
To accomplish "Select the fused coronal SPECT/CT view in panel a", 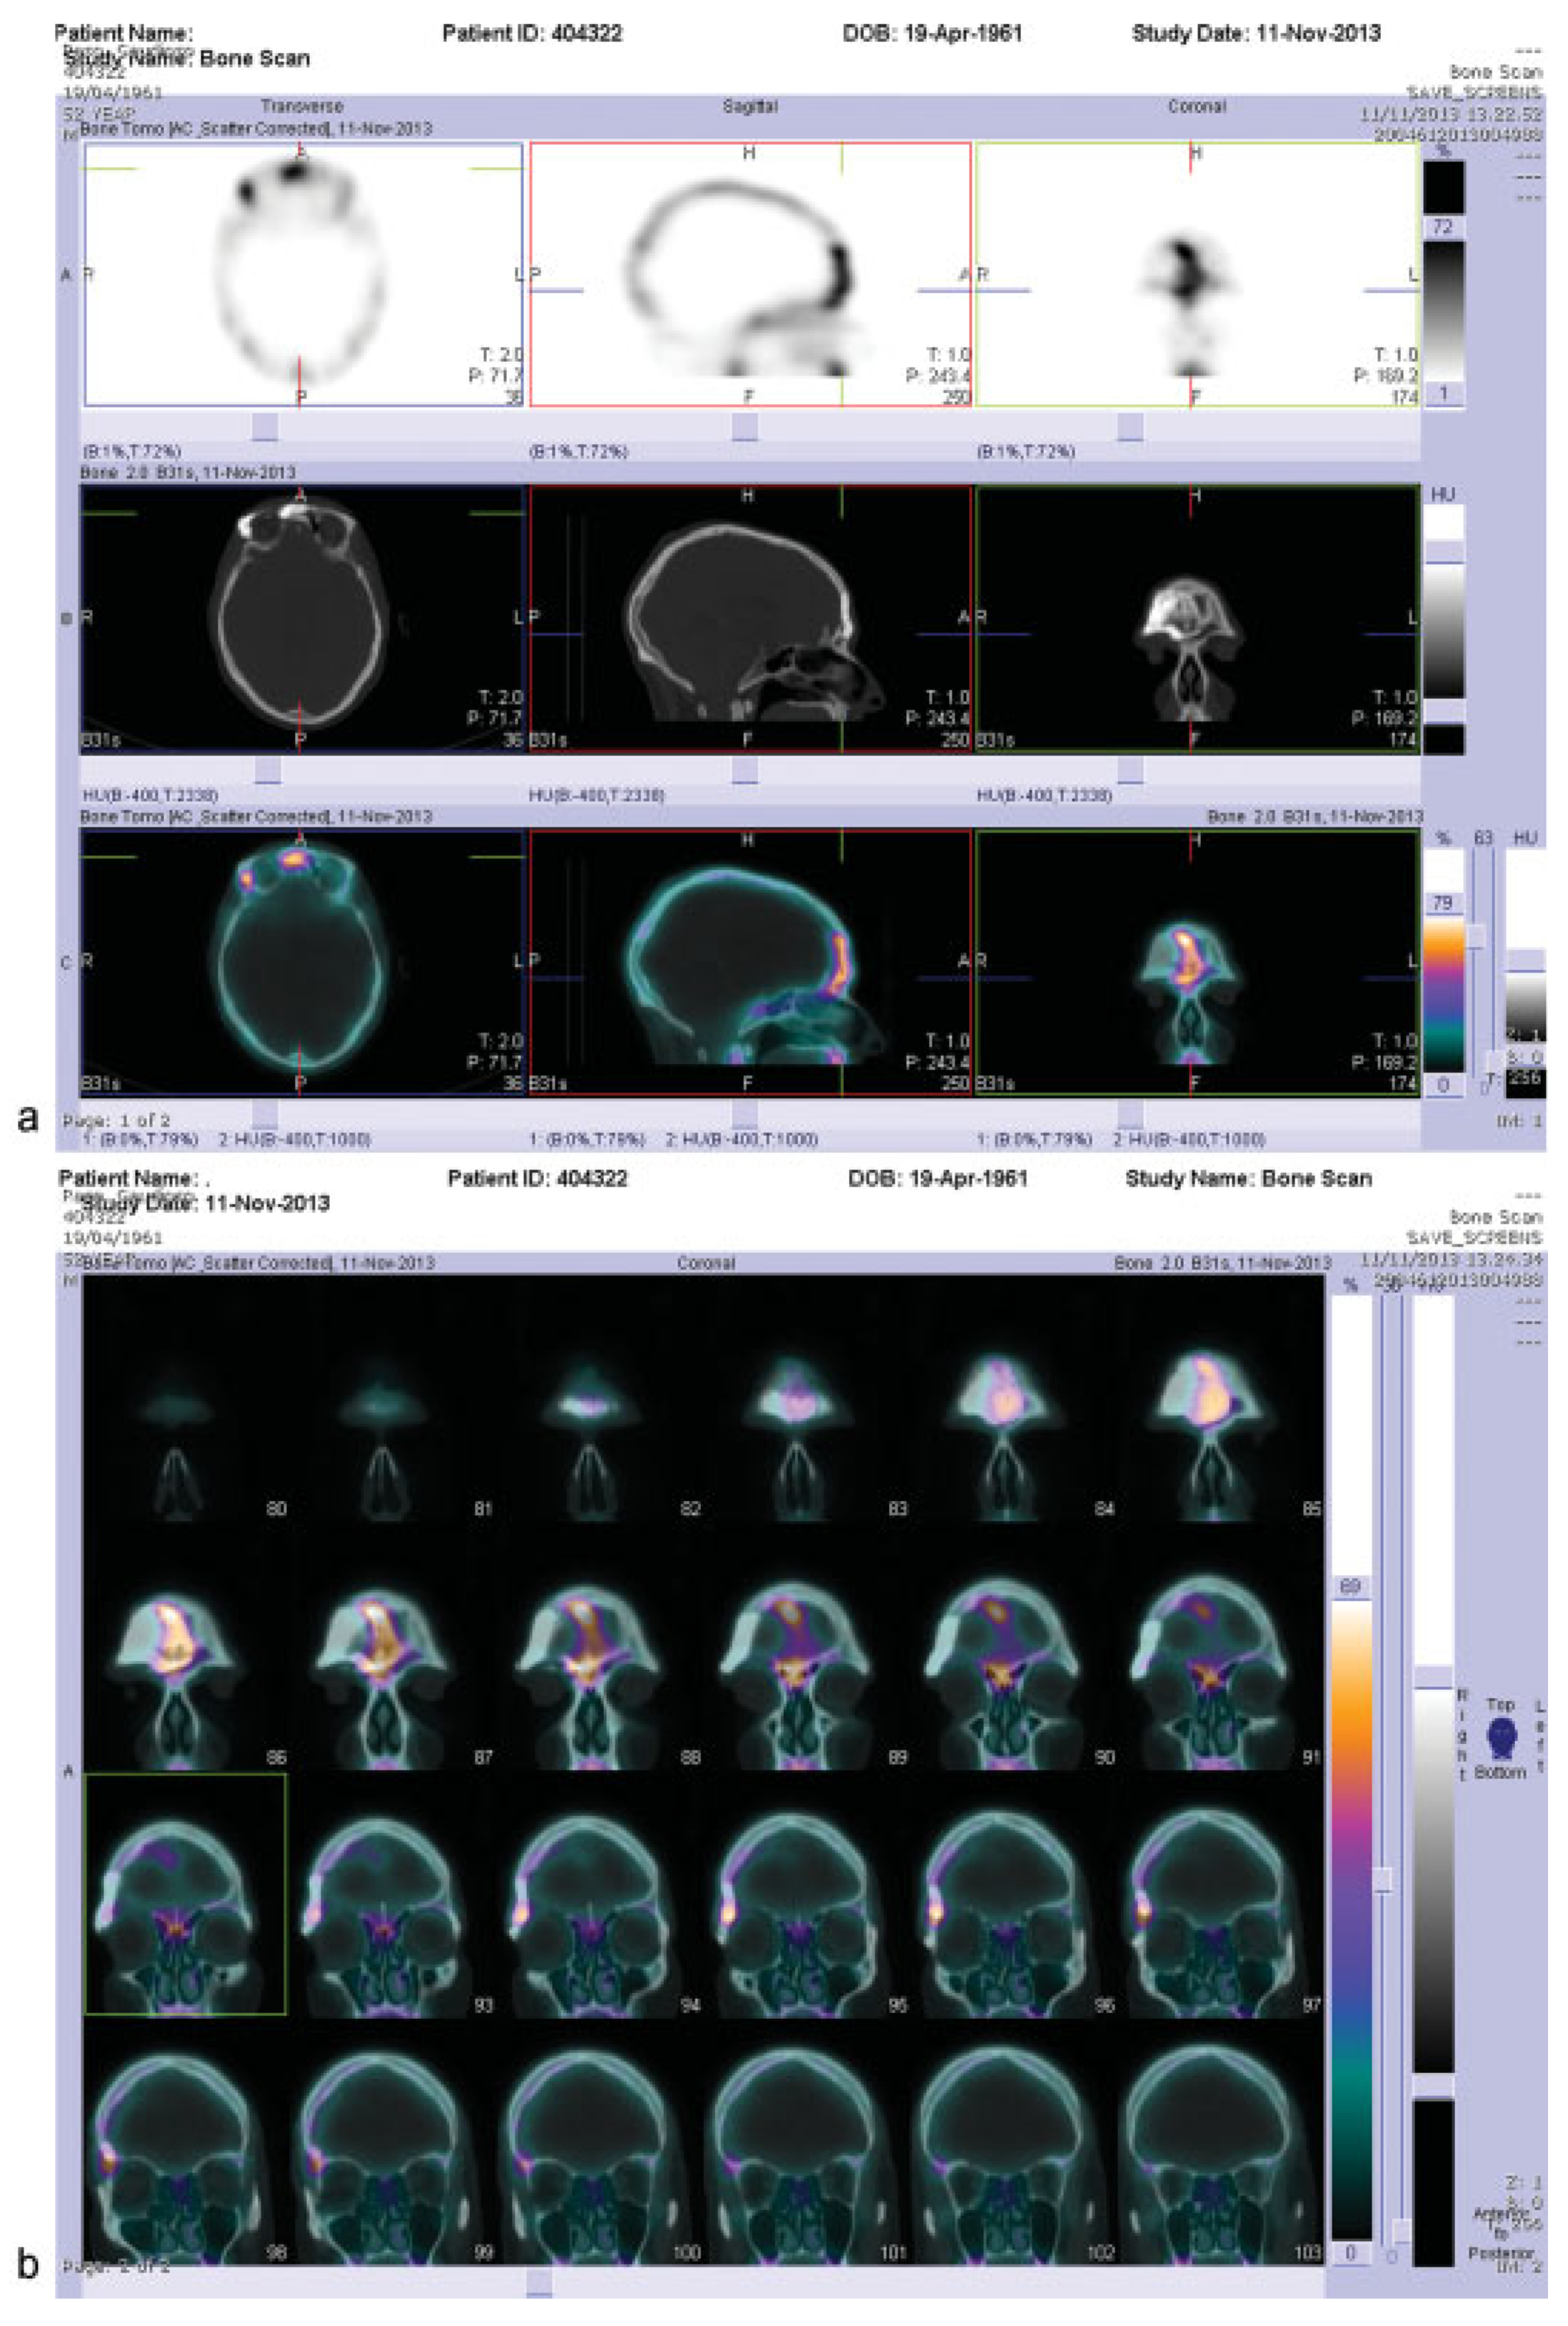I will point(1197,962).
